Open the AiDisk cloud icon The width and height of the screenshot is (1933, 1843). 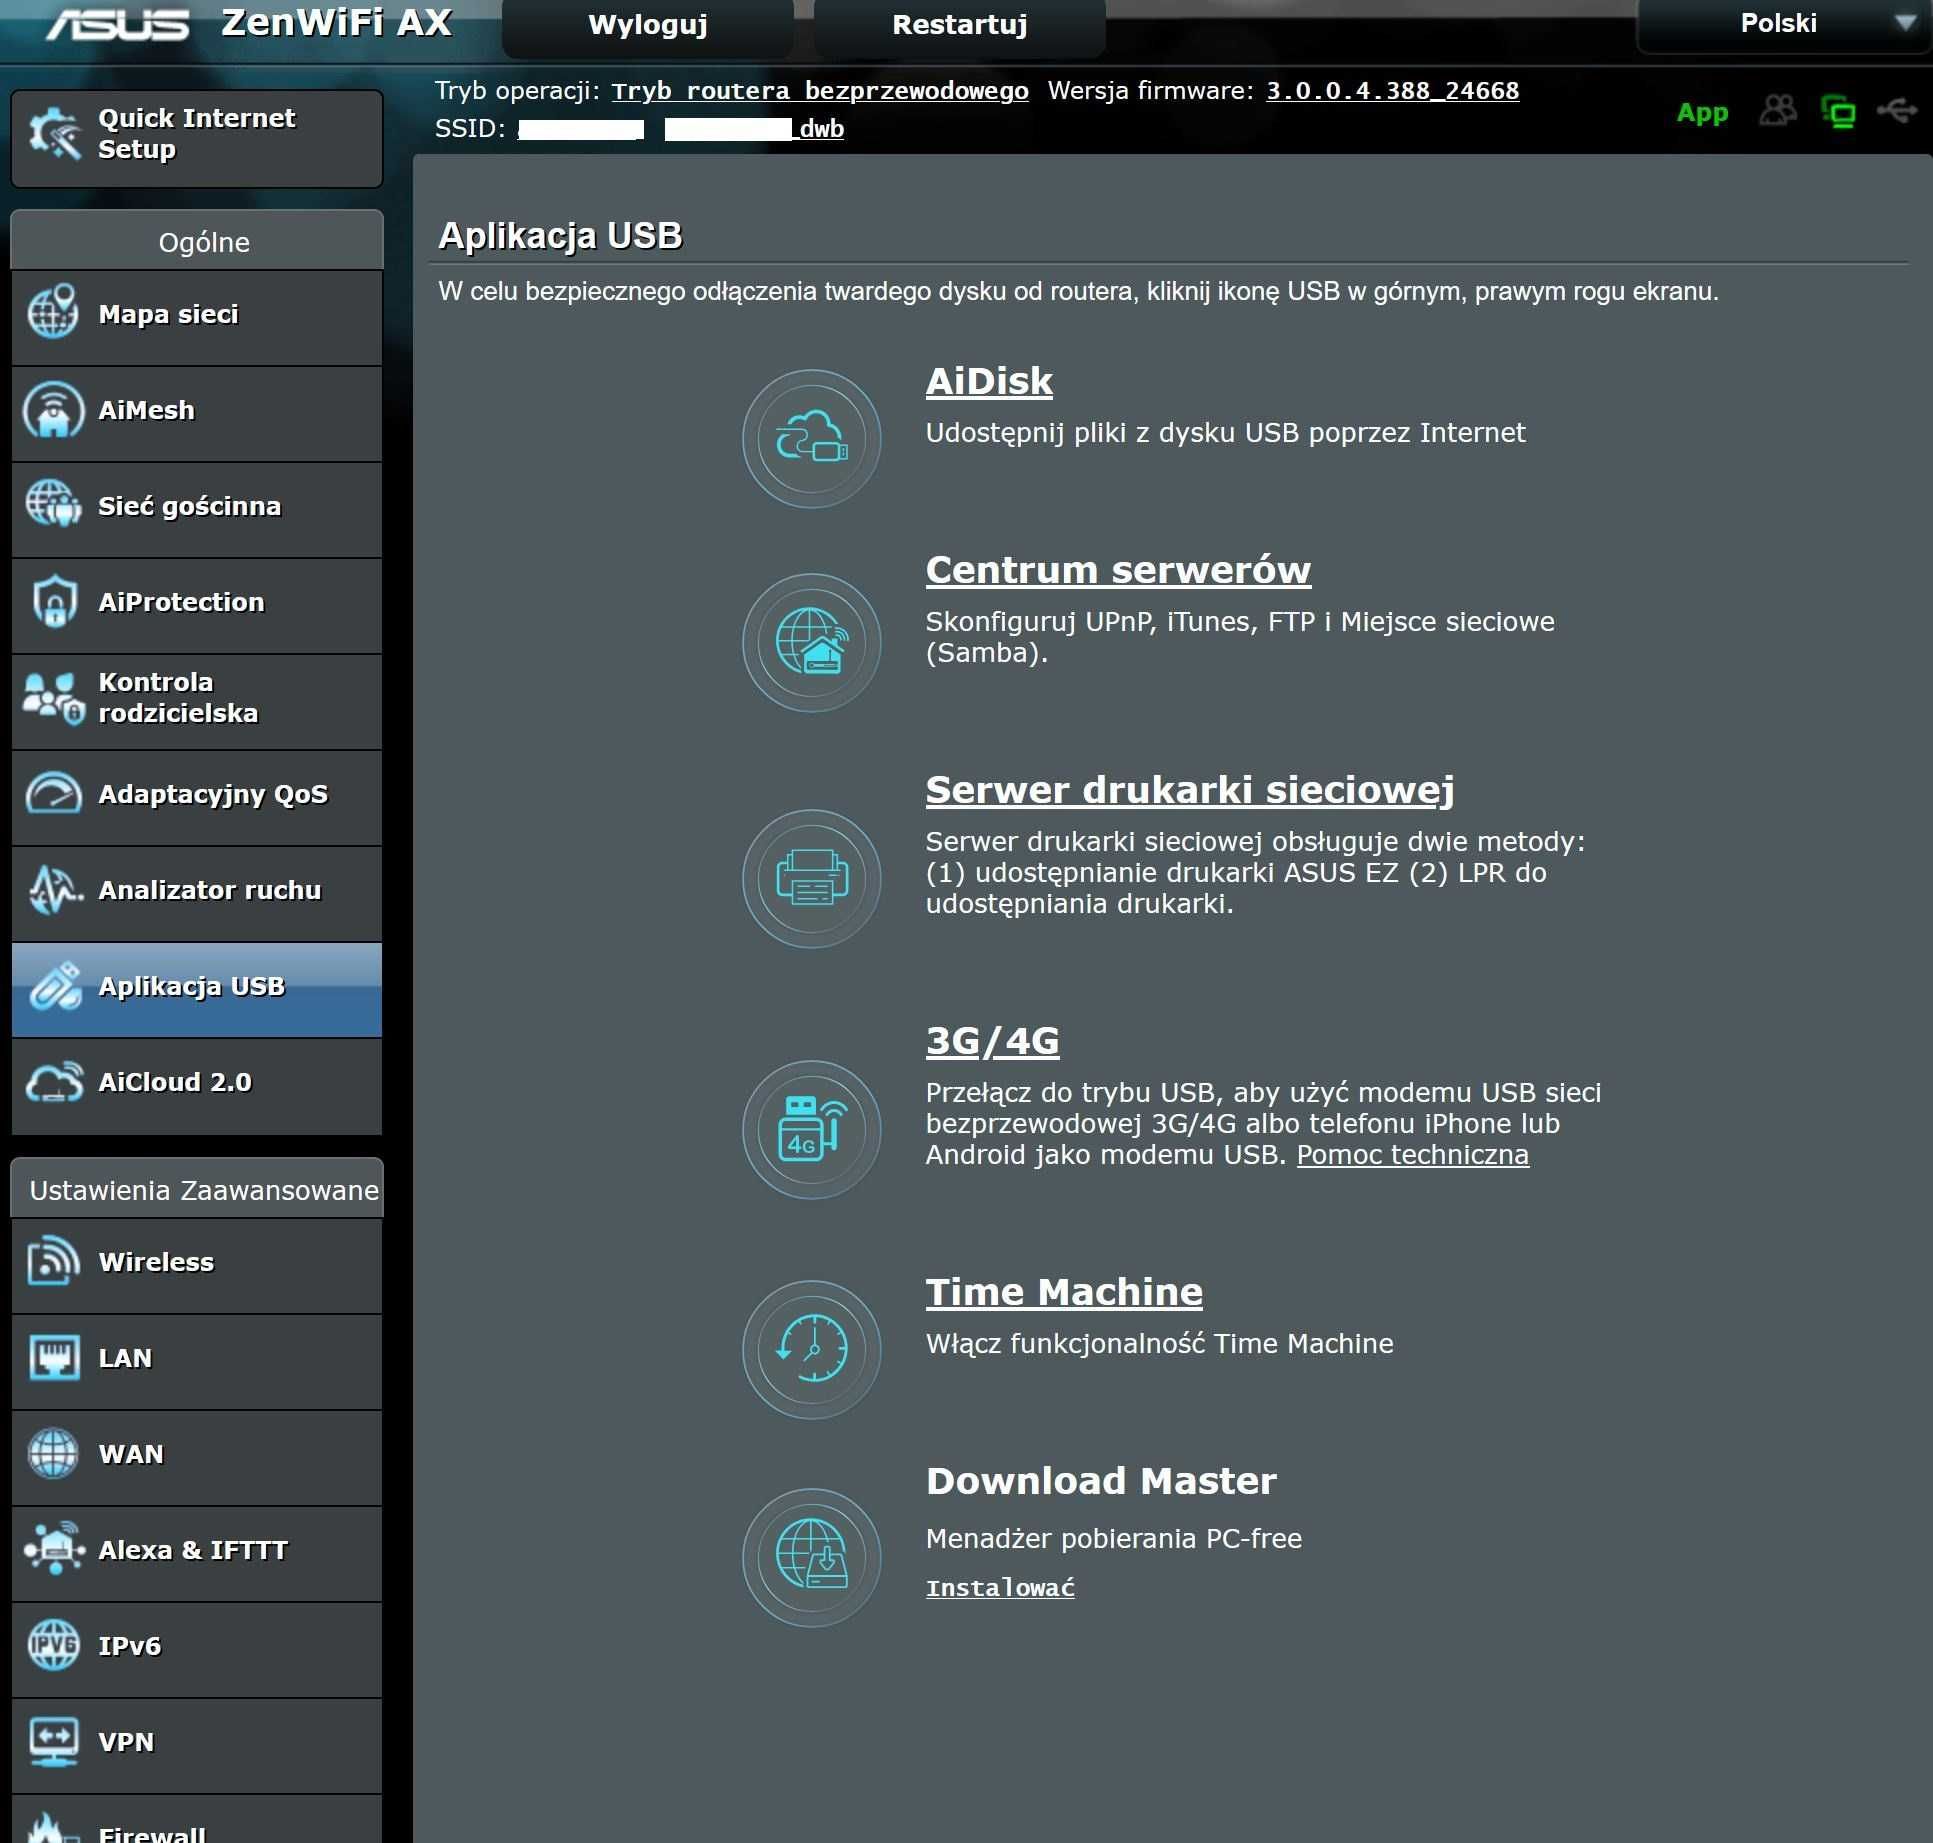[811, 438]
